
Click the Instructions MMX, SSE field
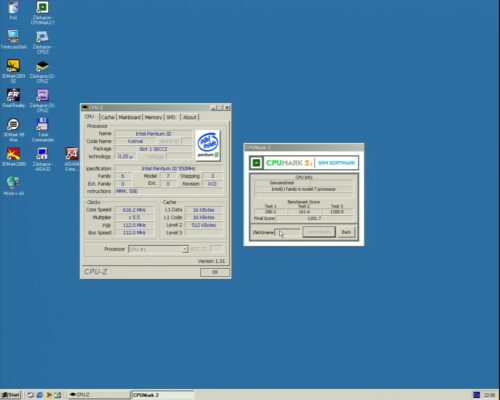pyautogui.click(x=168, y=191)
